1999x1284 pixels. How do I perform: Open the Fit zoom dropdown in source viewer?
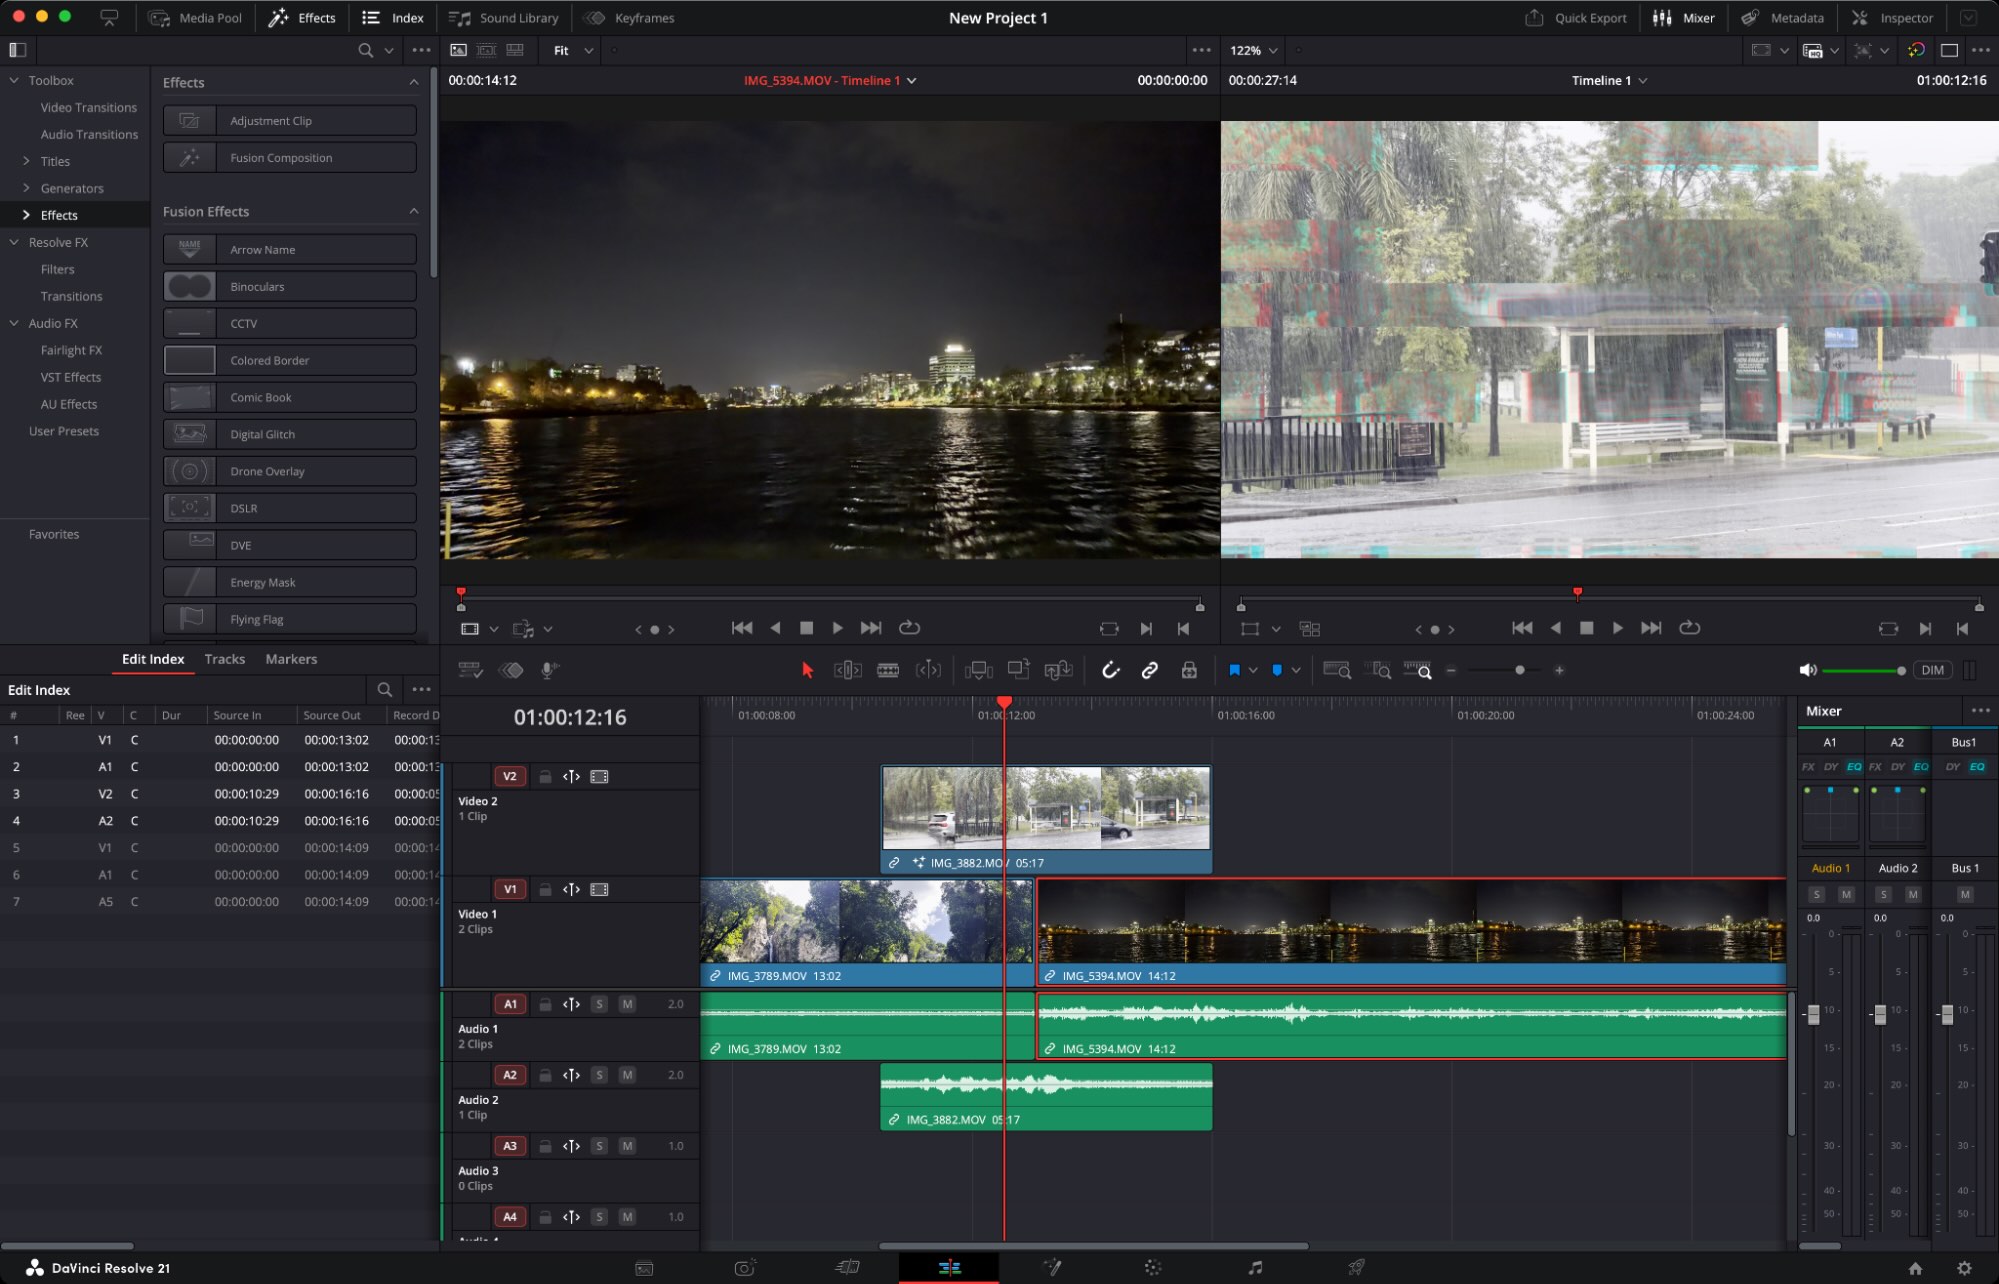click(573, 50)
